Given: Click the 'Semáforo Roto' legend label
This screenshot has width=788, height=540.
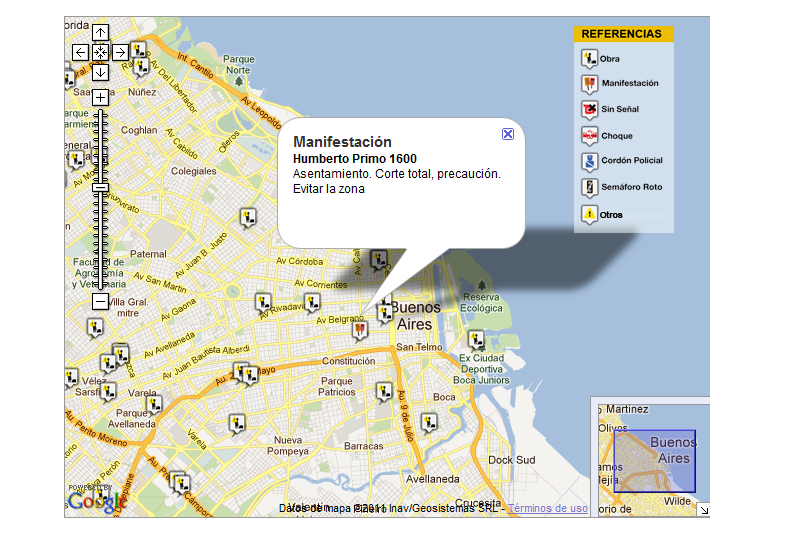Looking at the screenshot, I should [x=632, y=187].
